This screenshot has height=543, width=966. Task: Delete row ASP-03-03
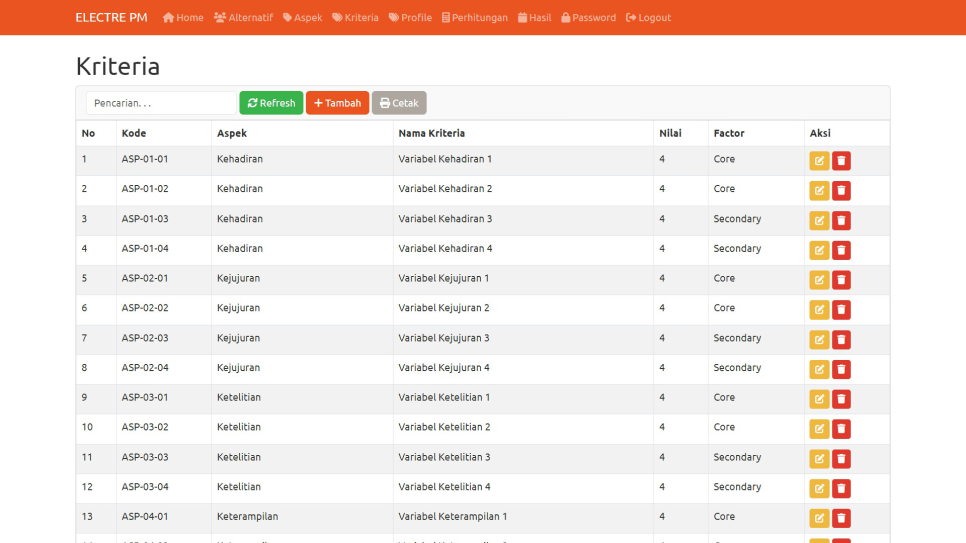pos(841,459)
